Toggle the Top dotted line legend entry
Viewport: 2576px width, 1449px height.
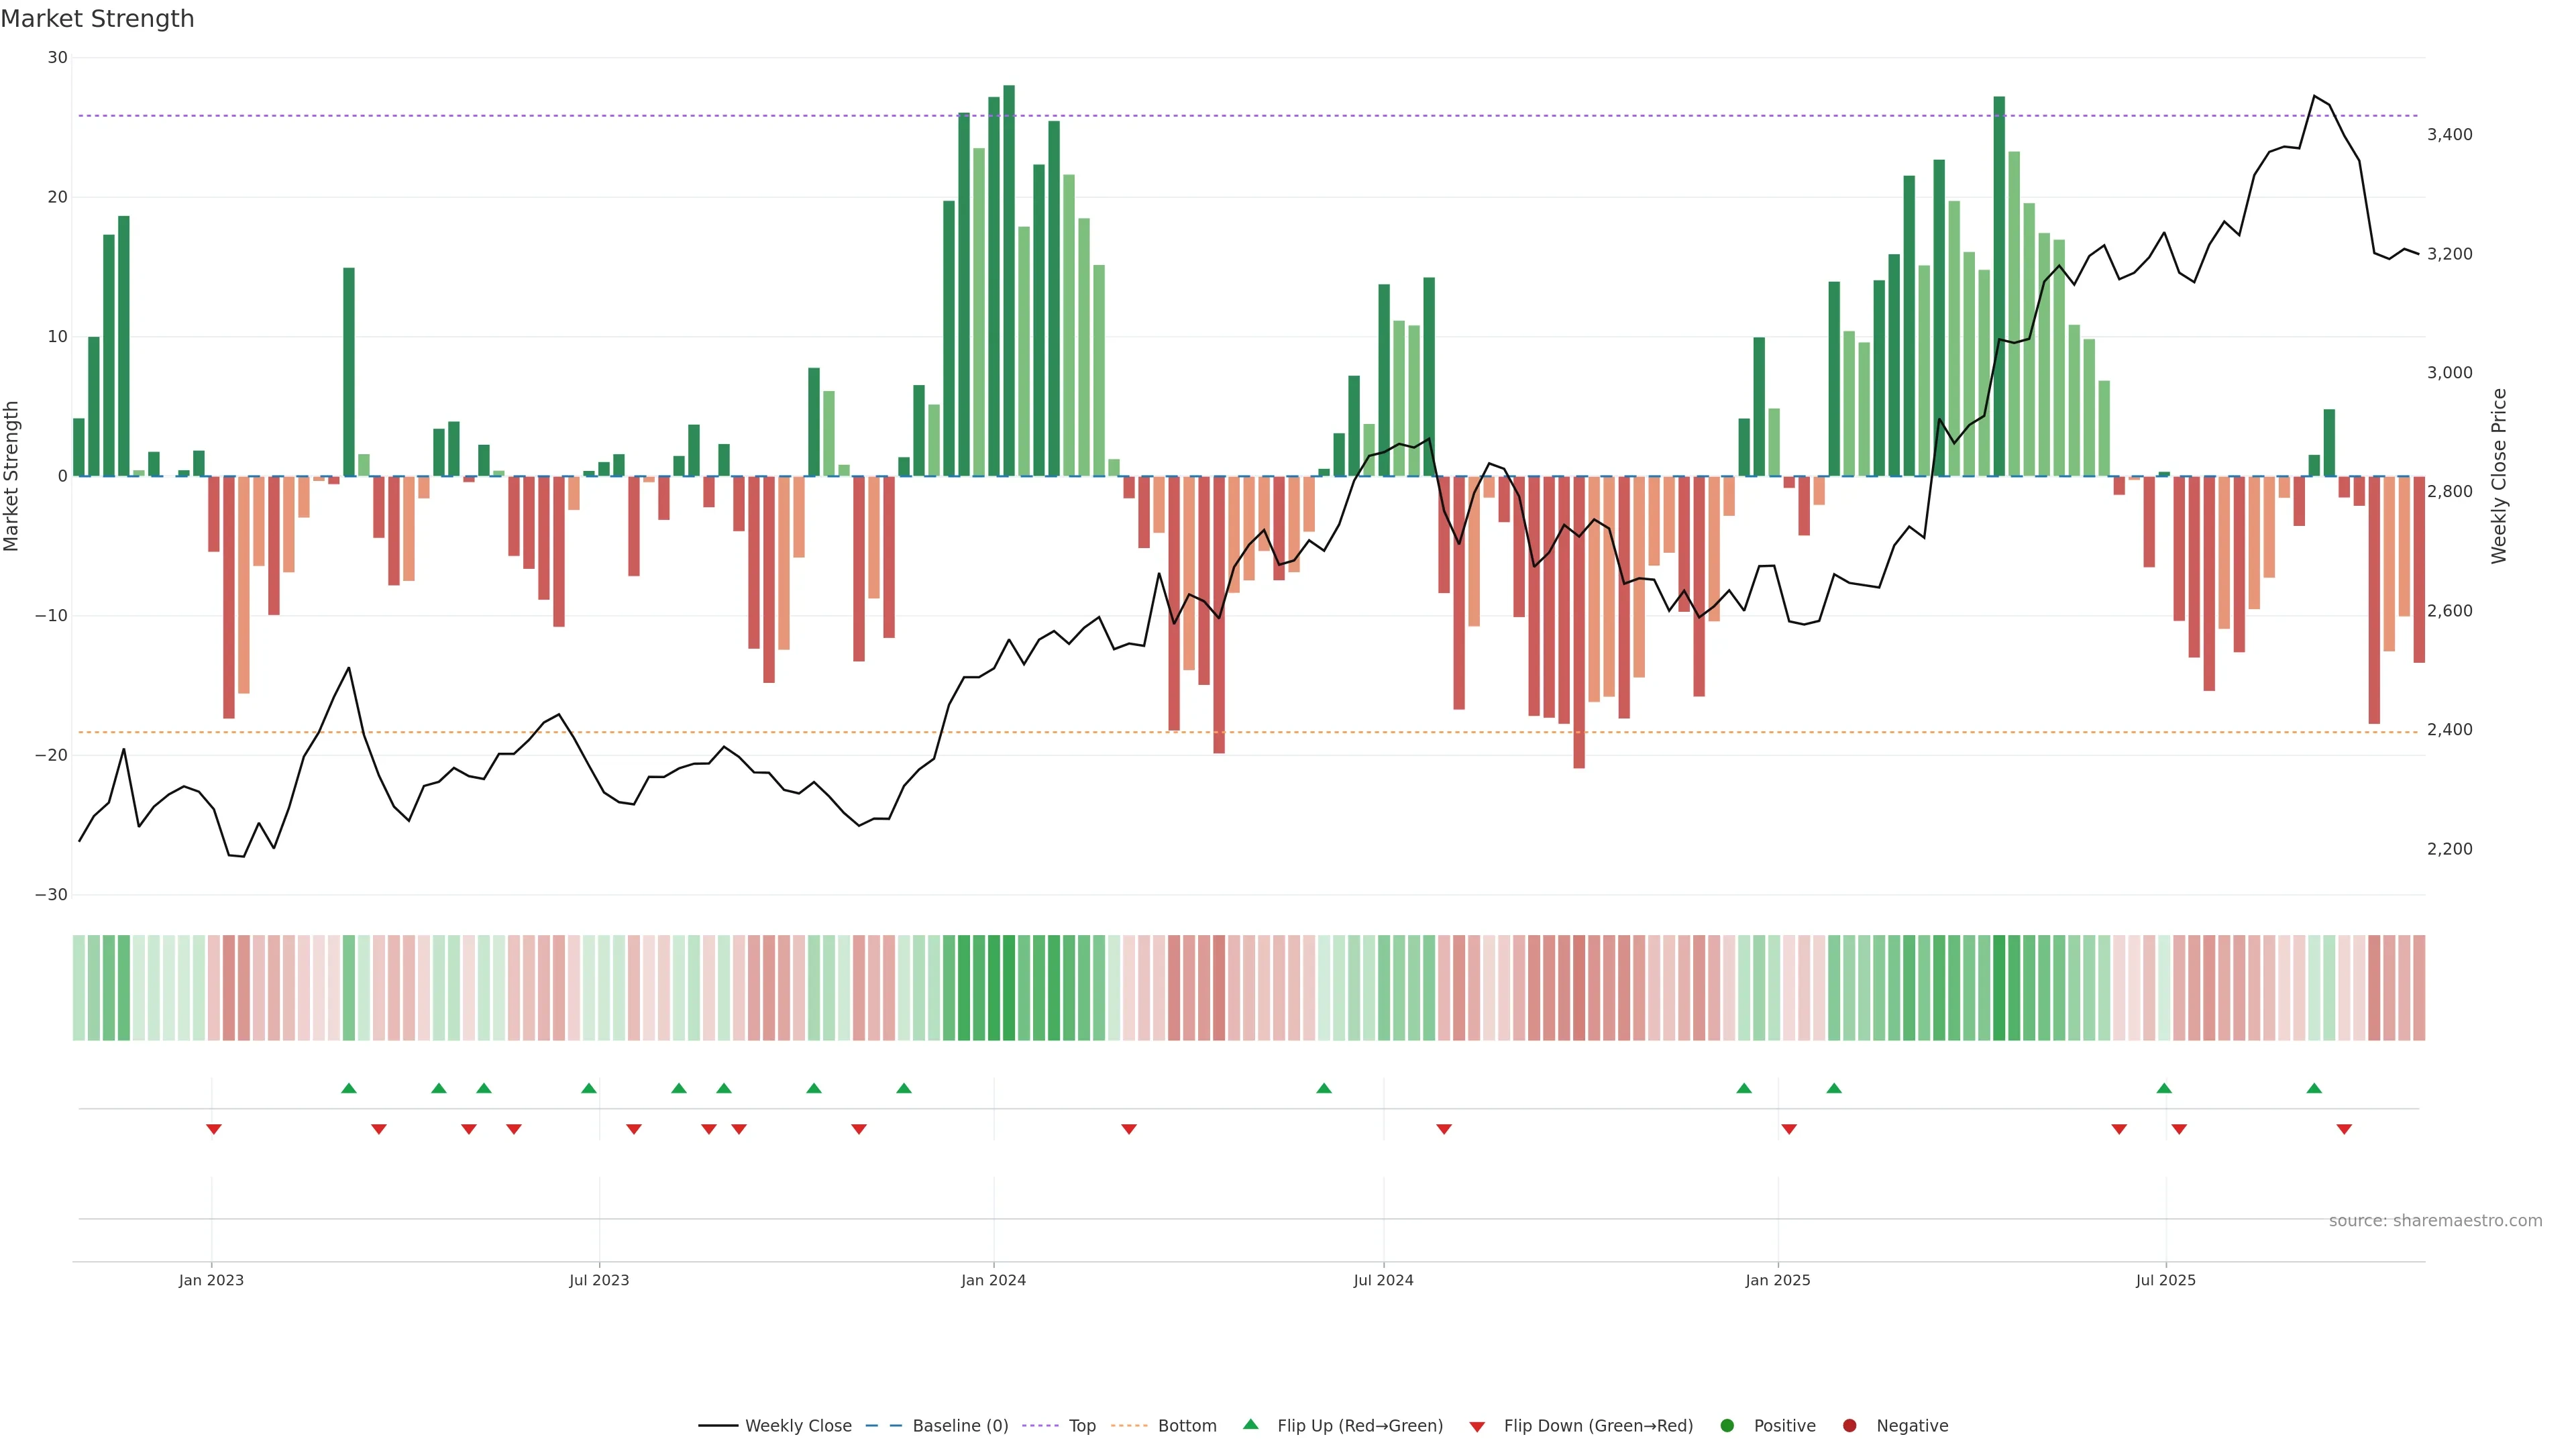click(x=1081, y=1426)
